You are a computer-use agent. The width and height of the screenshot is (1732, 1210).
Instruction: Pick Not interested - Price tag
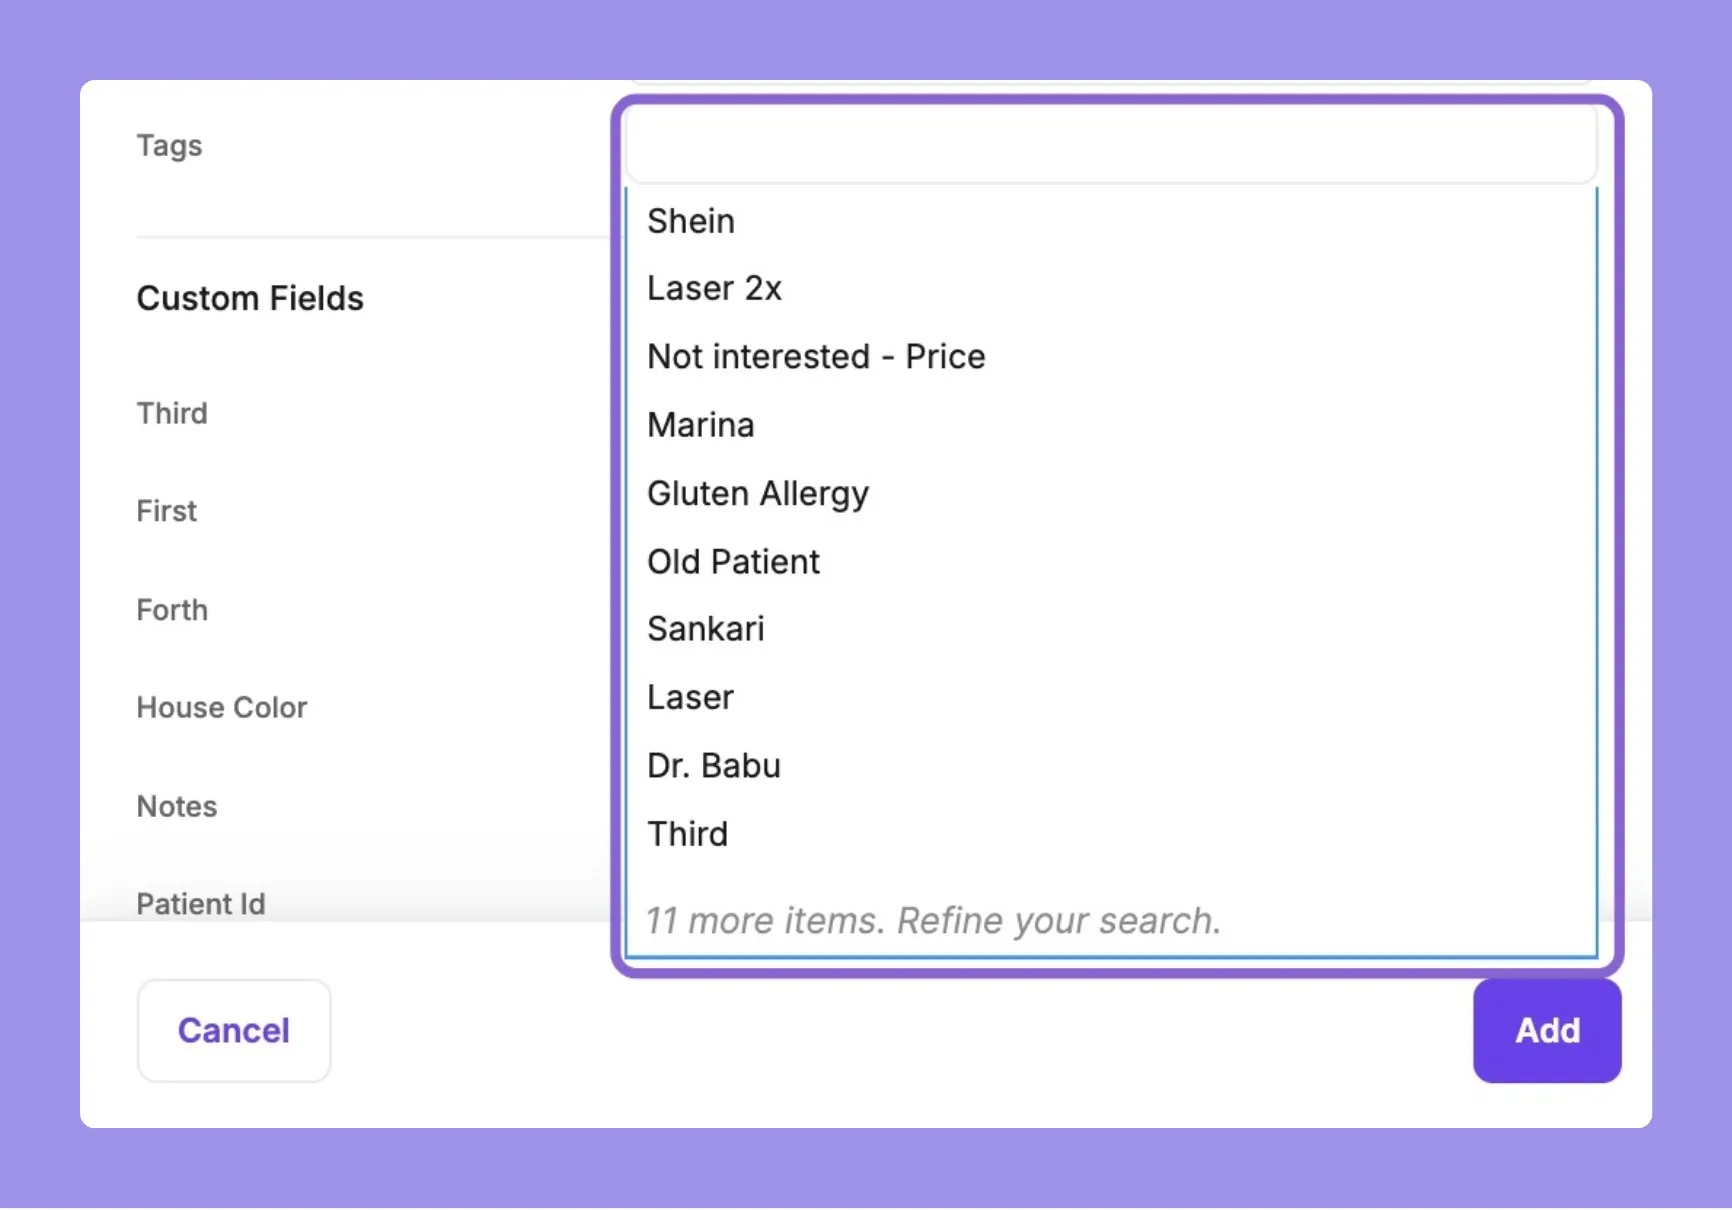coord(1111,357)
